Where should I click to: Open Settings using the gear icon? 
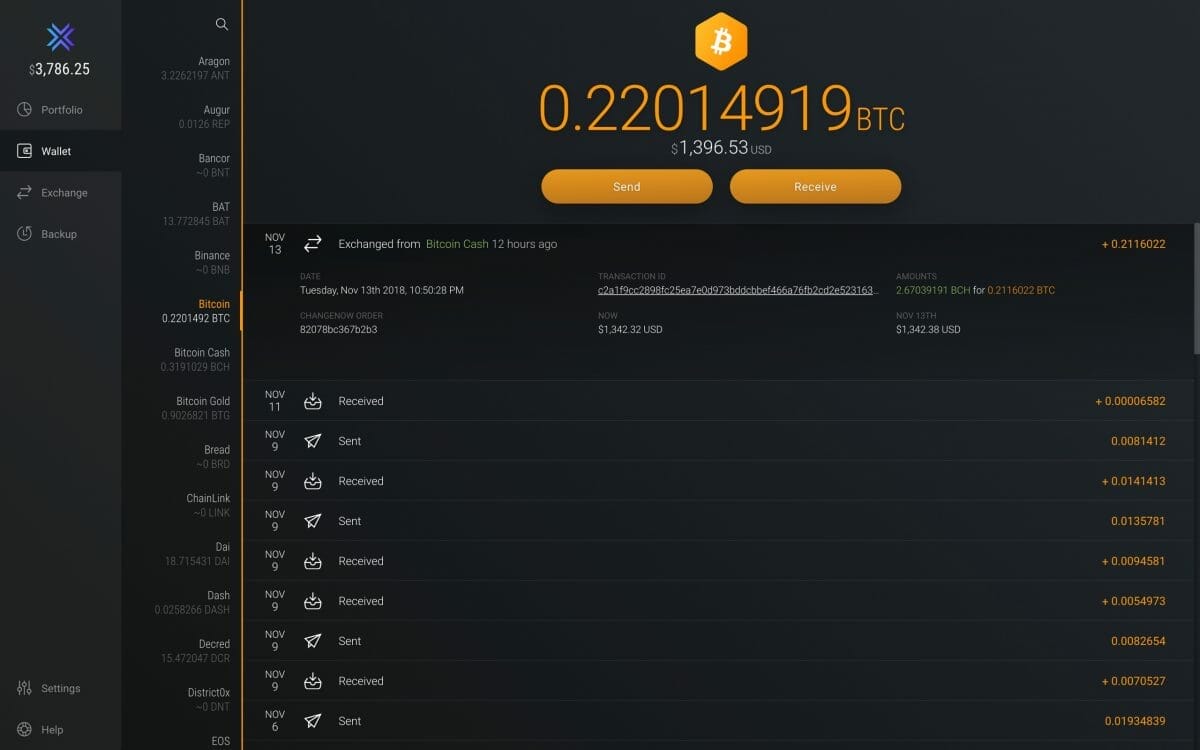(22, 688)
